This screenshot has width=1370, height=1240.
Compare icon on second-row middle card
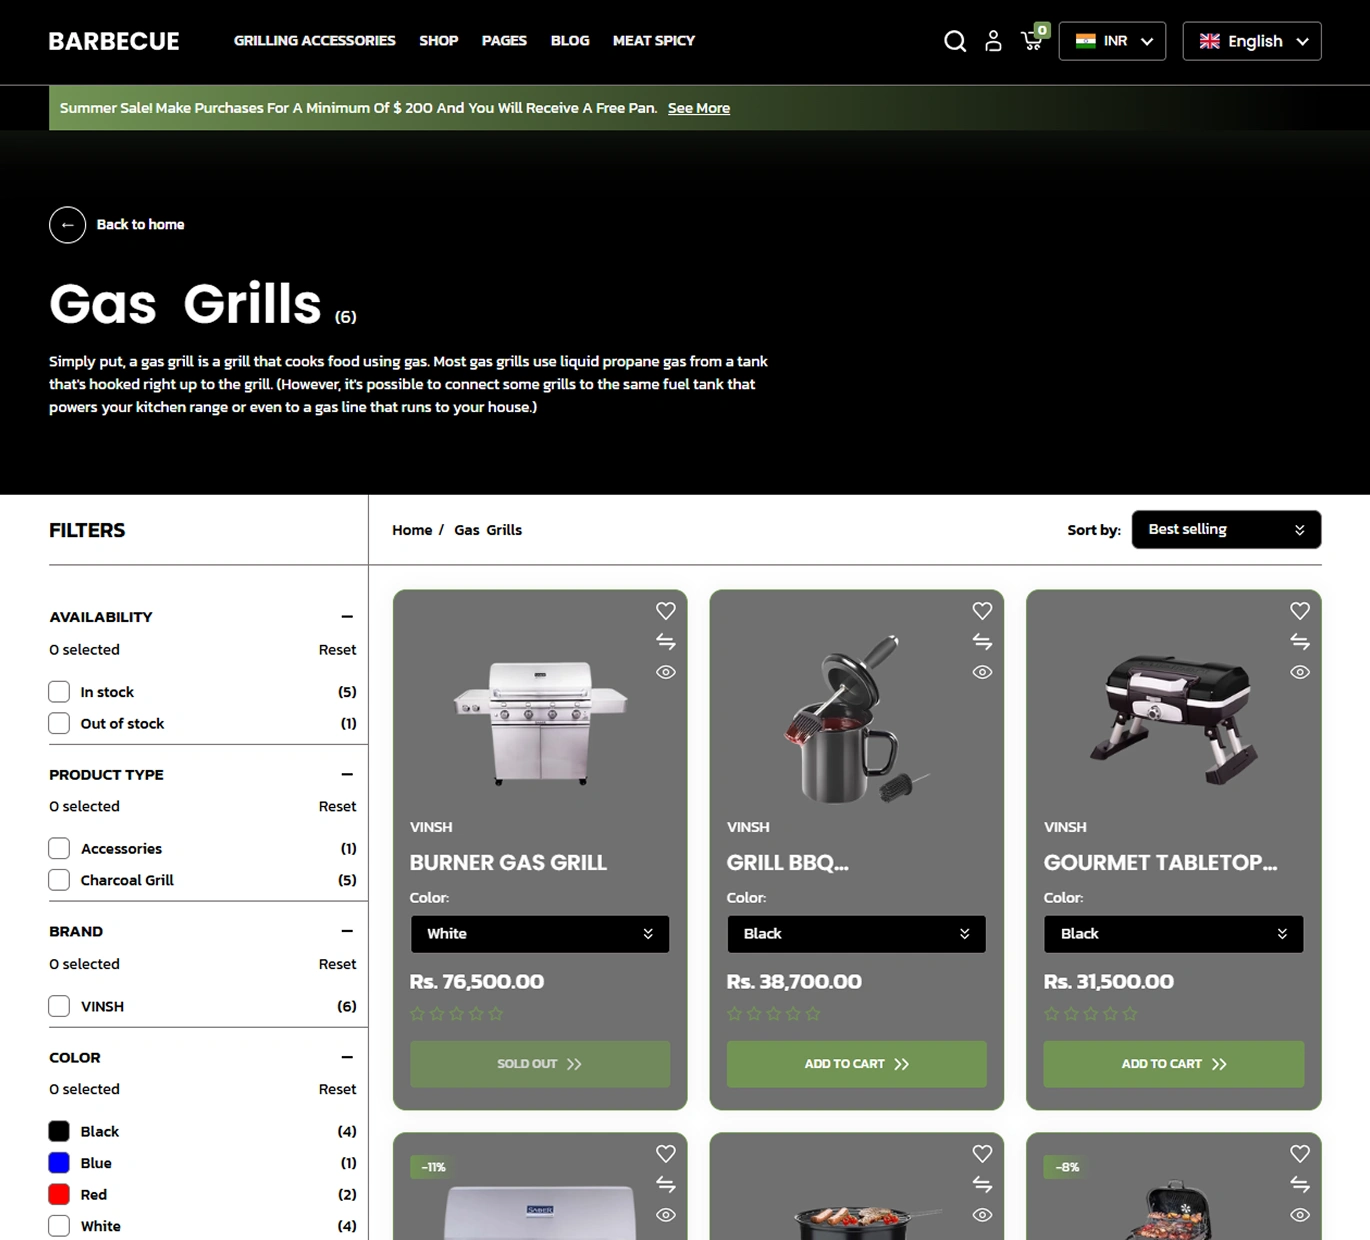[982, 1185]
